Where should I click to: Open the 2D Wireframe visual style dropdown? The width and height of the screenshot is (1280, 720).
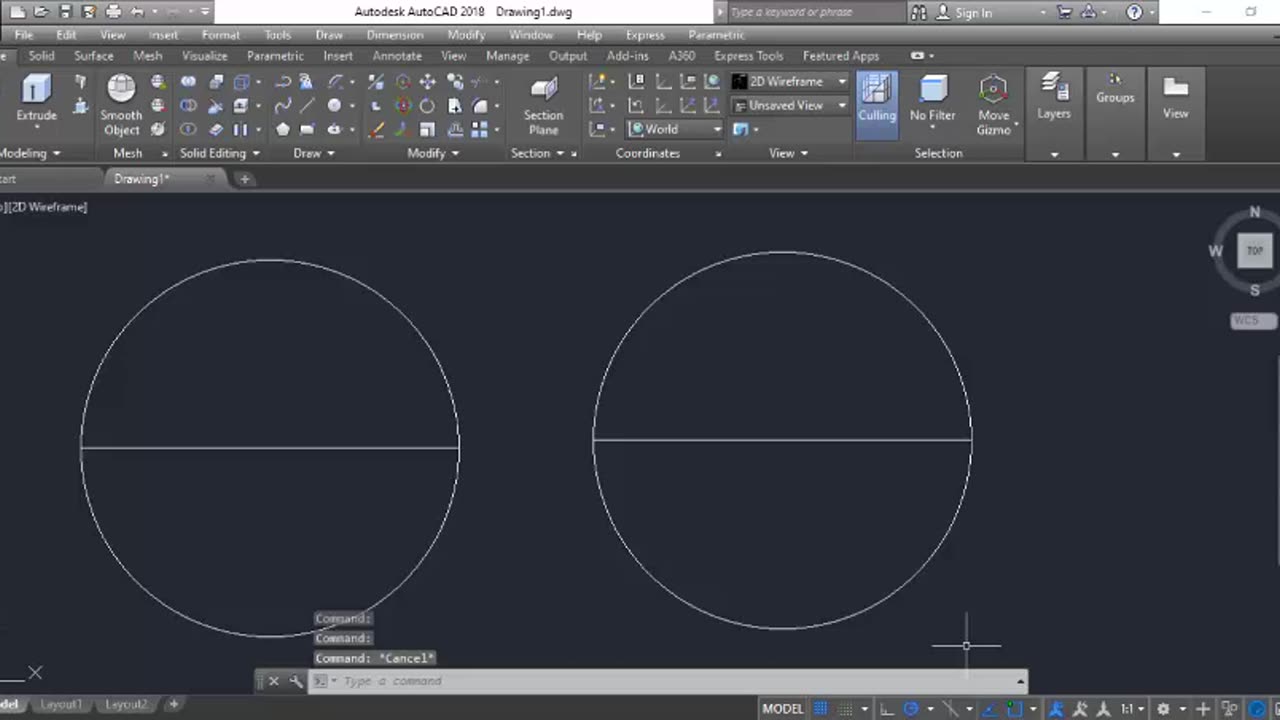(789, 81)
